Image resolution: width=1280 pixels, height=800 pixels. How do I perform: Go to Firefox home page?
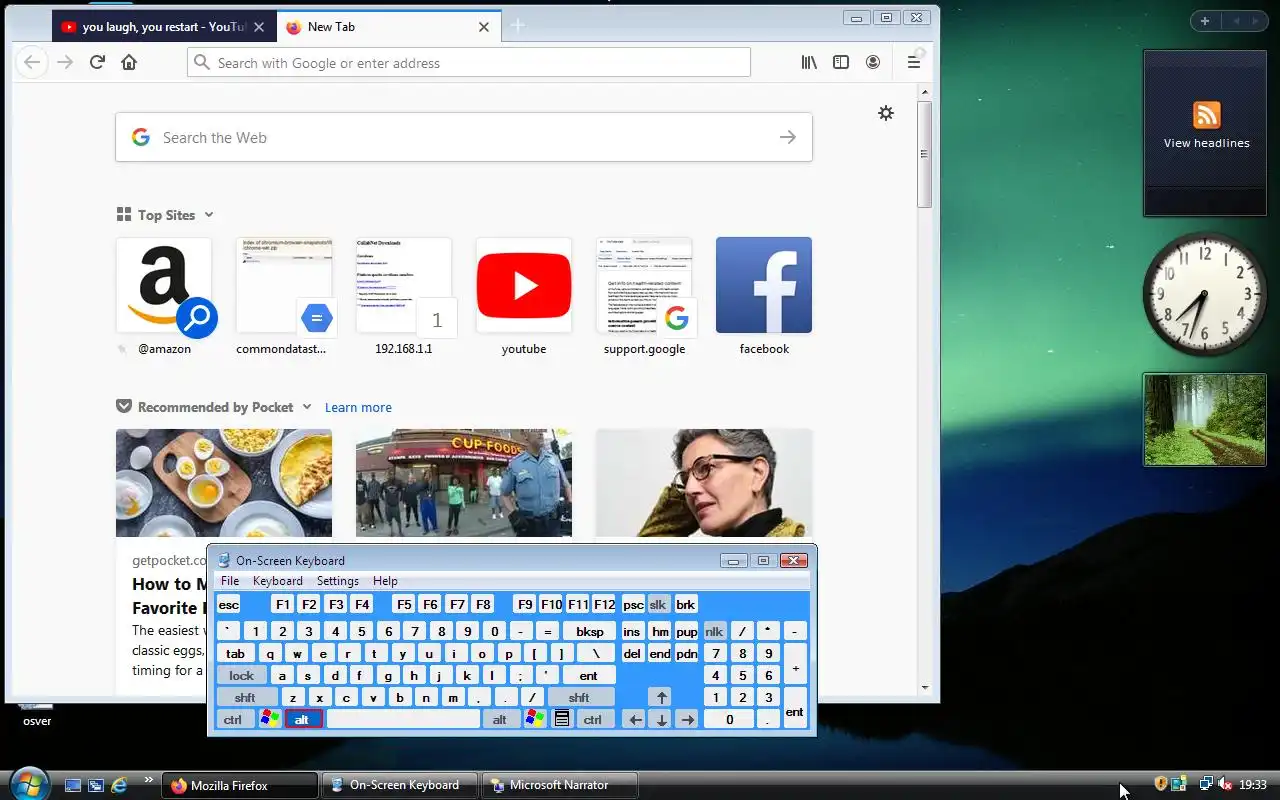click(129, 62)
